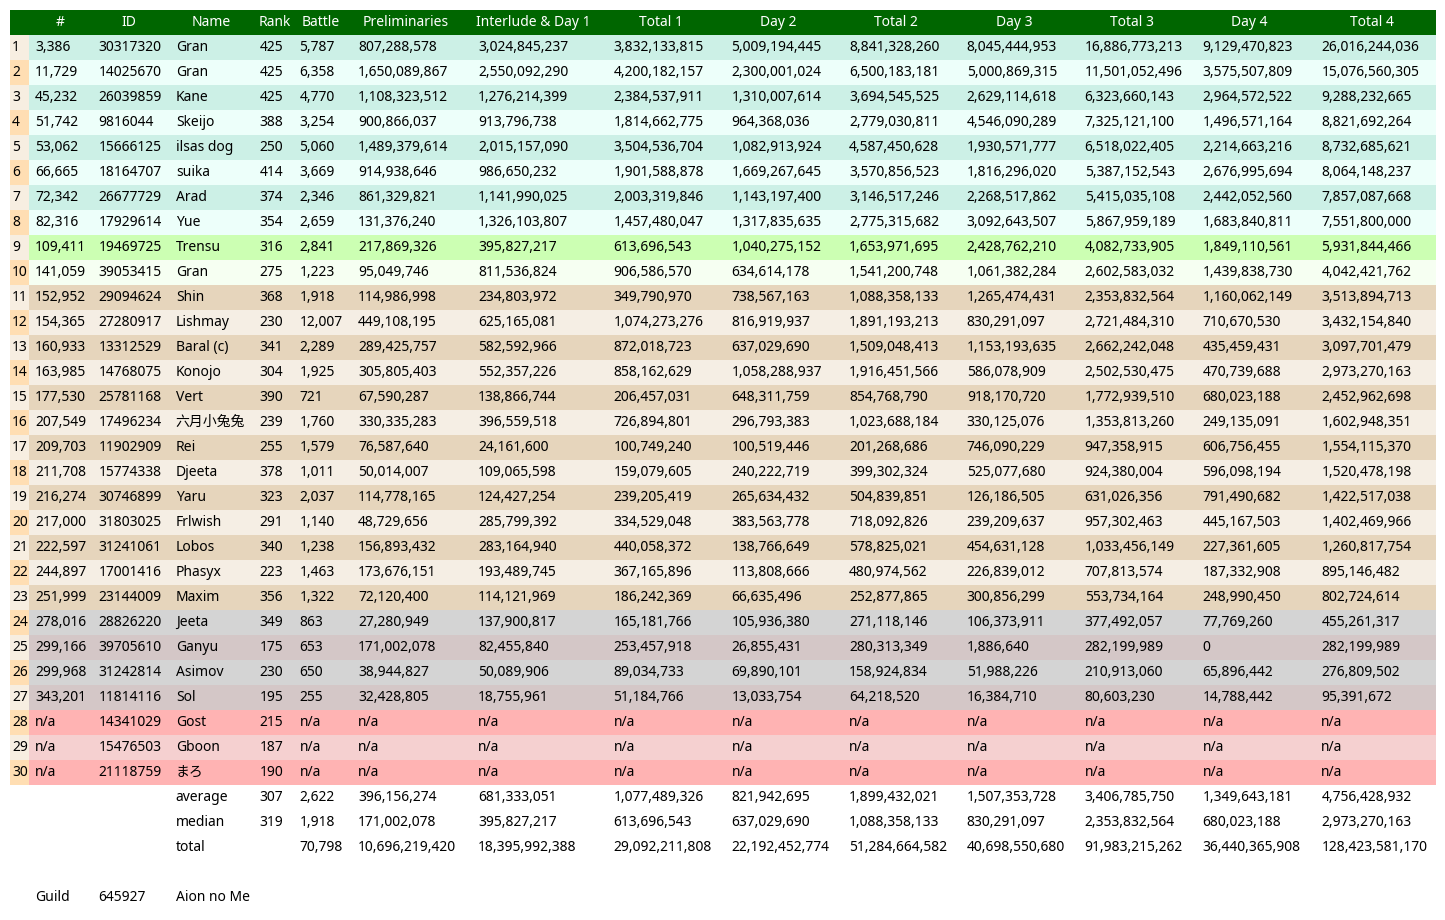
Task: Click the name まろ
Action: click(189, 771)
